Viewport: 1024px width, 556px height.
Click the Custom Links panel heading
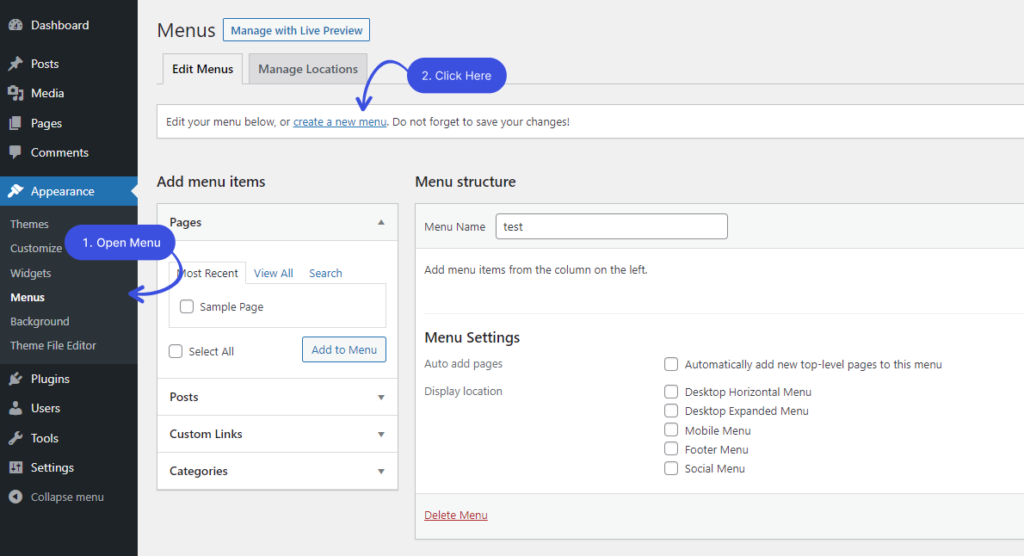pos(206,434)
